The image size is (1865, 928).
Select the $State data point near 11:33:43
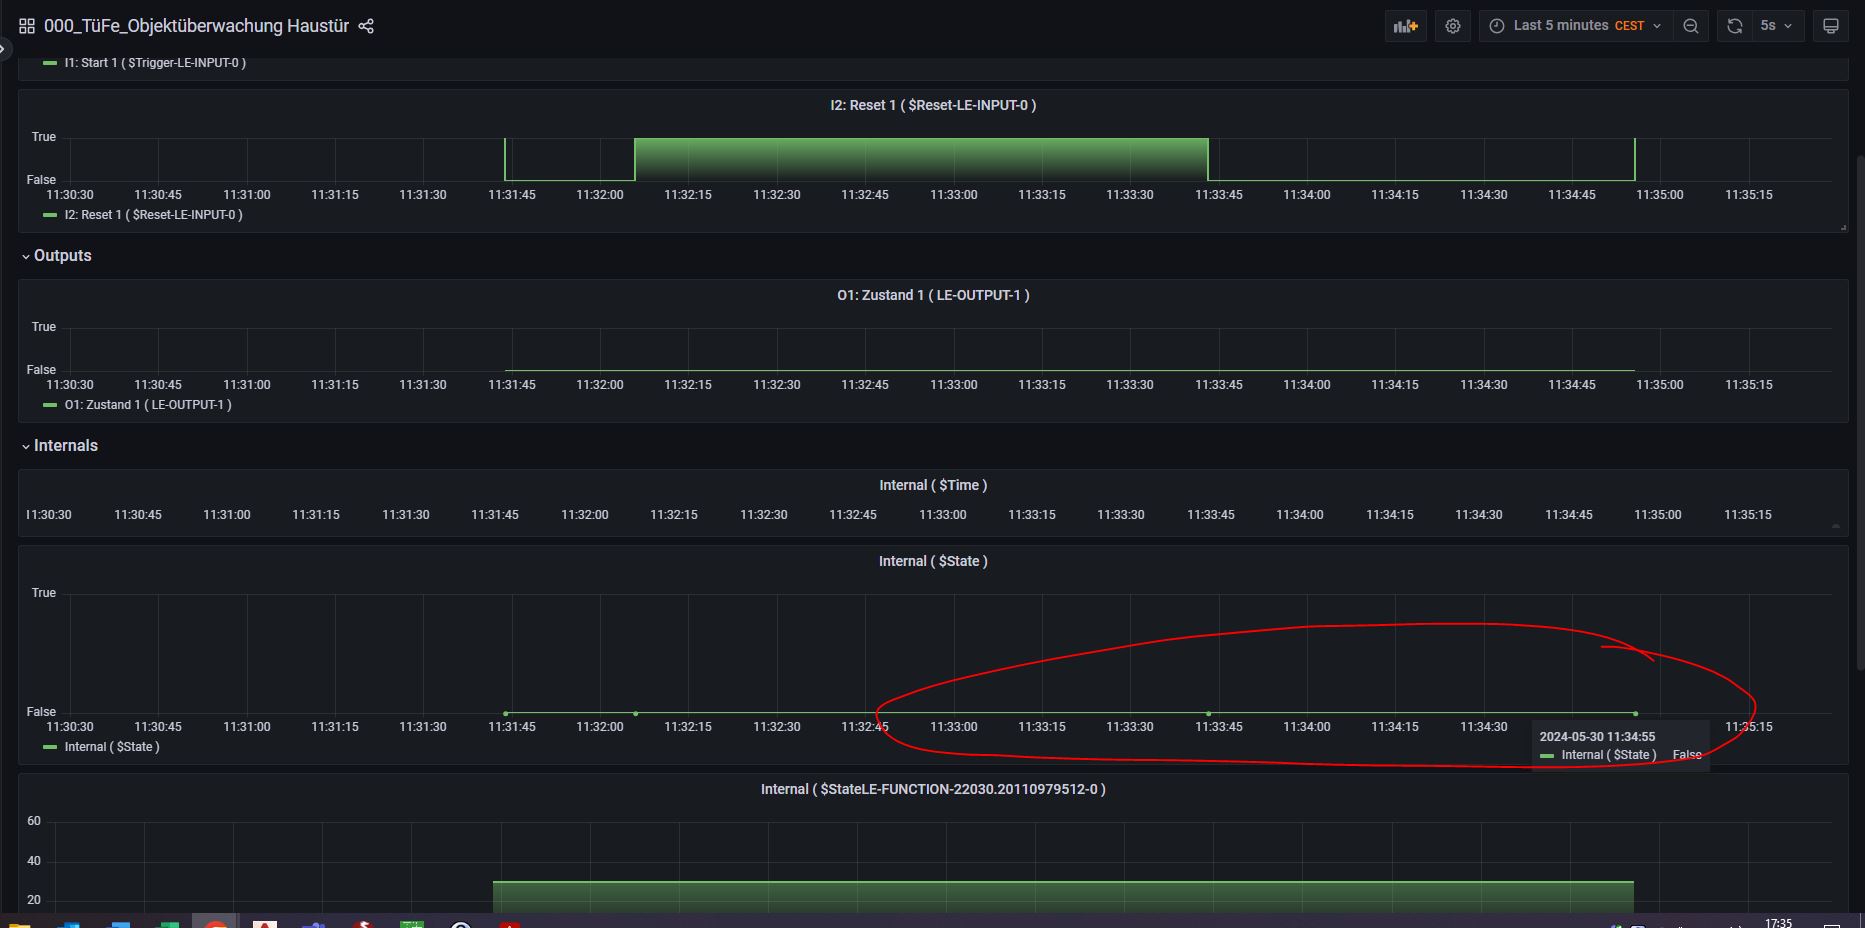(x=1208, y=713)
